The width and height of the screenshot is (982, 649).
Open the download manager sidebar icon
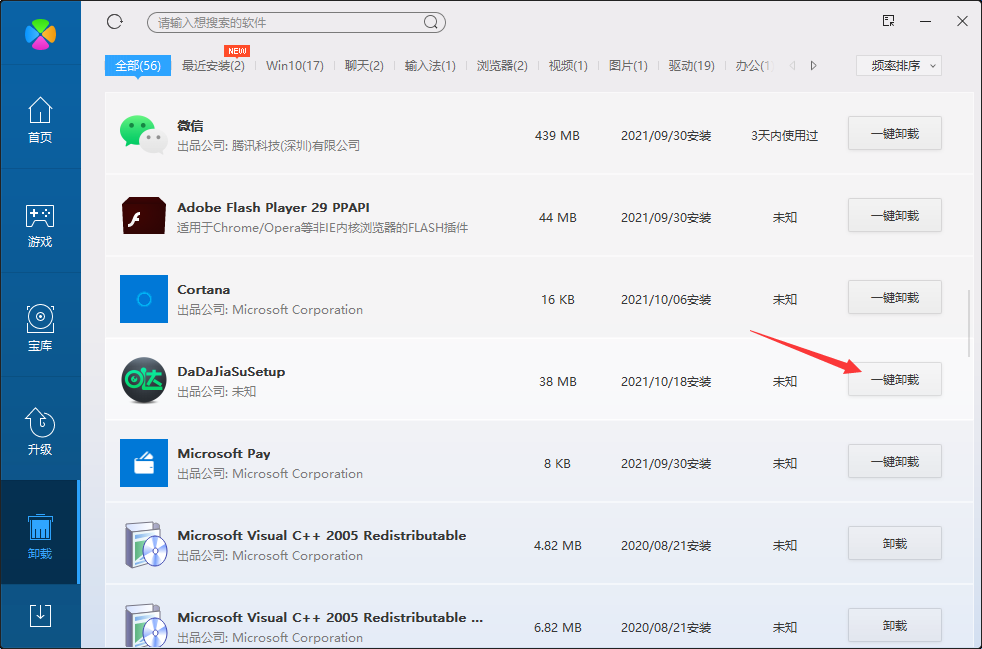40,616
